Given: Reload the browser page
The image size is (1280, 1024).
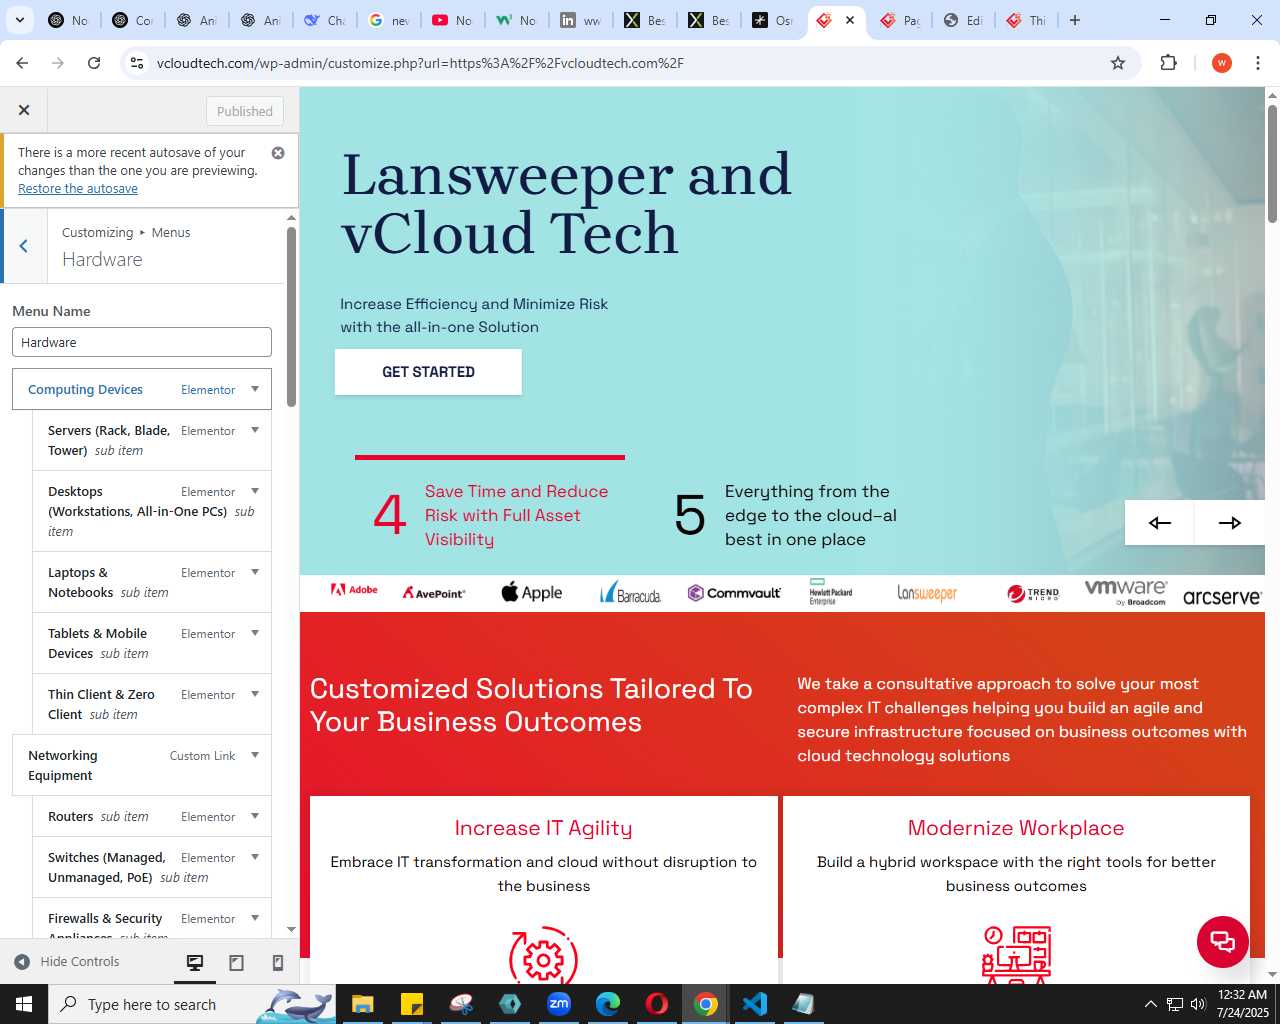Looking at the screenshot, I should coord(94,63).
